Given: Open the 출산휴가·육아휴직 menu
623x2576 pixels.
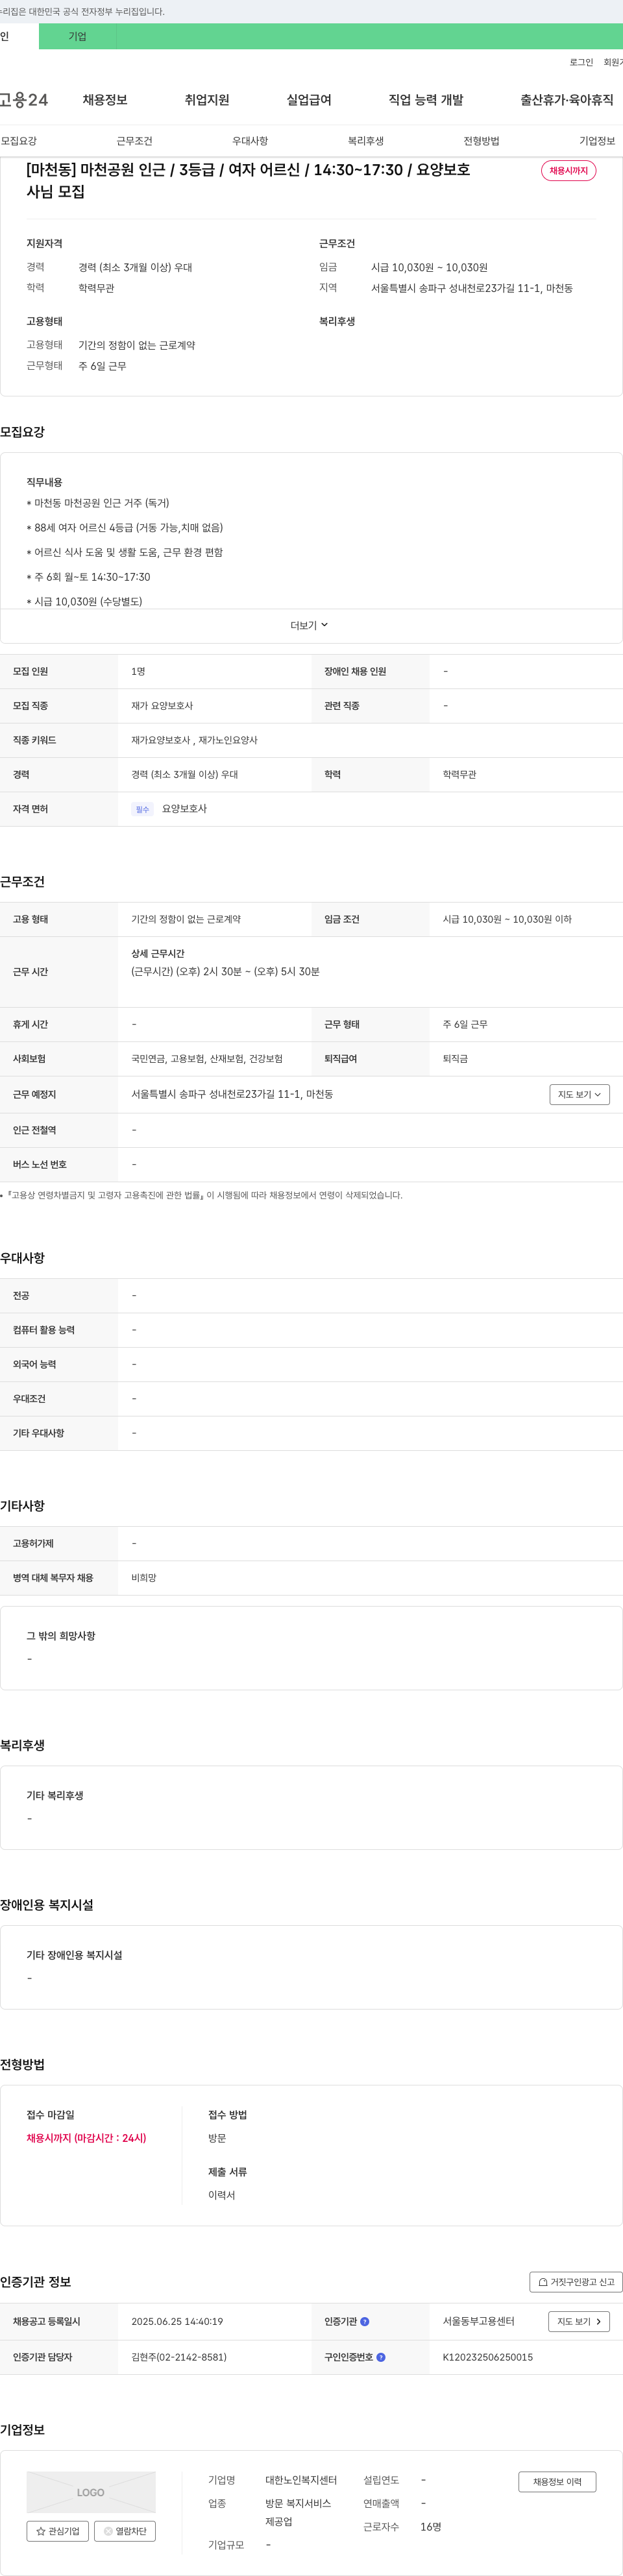Looking at the screenshot, I should (x=567, y=100).
